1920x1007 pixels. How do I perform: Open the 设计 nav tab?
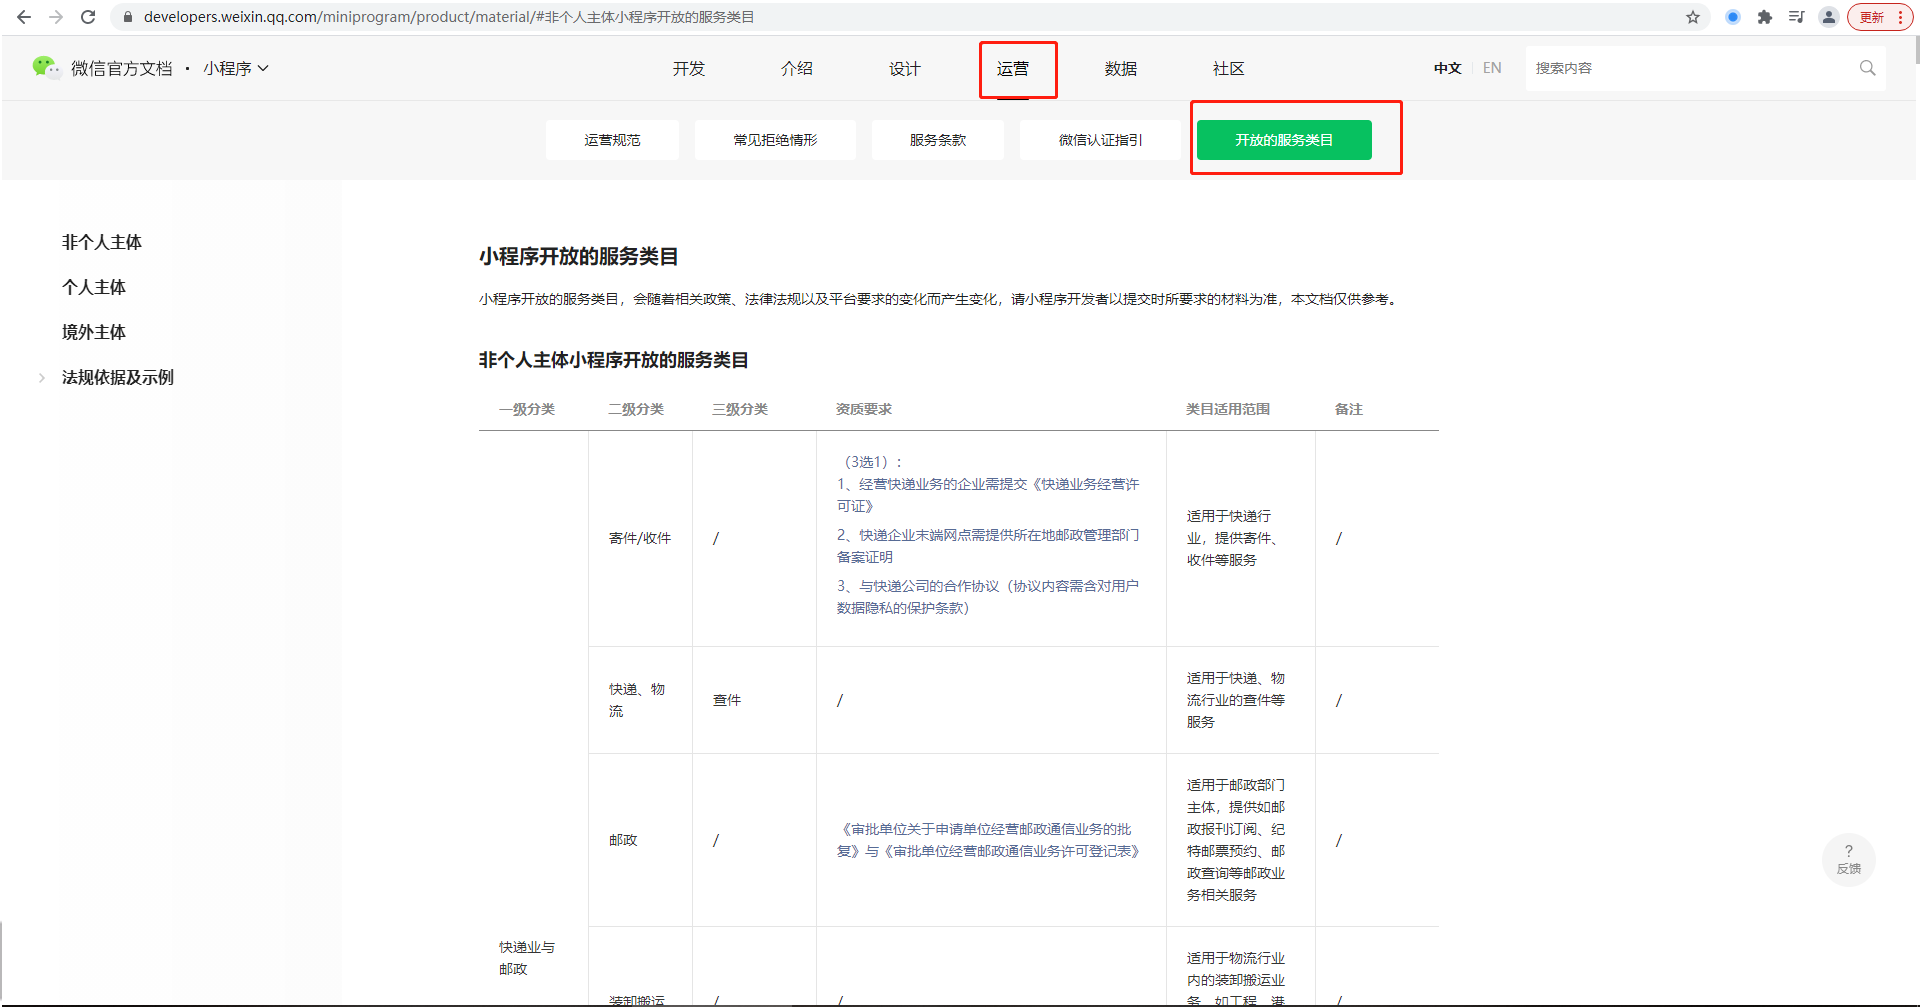click(x=905, y=68)
